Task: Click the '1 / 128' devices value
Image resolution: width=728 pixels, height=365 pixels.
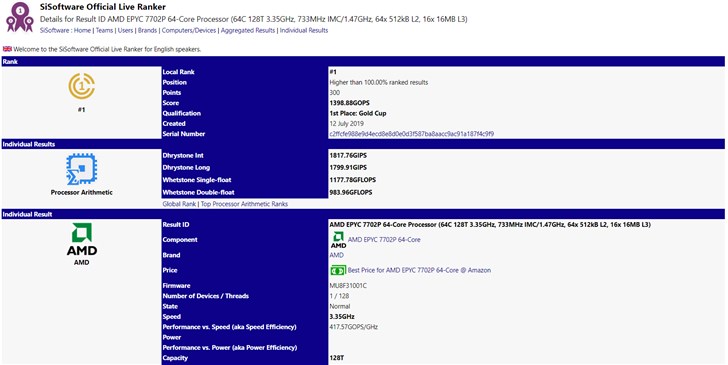Action: click(x=339, y=296)
